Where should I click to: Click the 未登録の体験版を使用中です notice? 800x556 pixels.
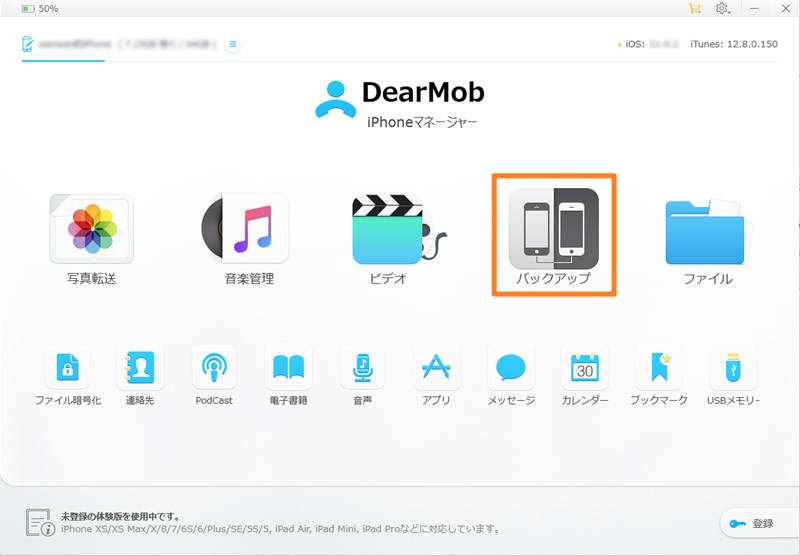120,516
